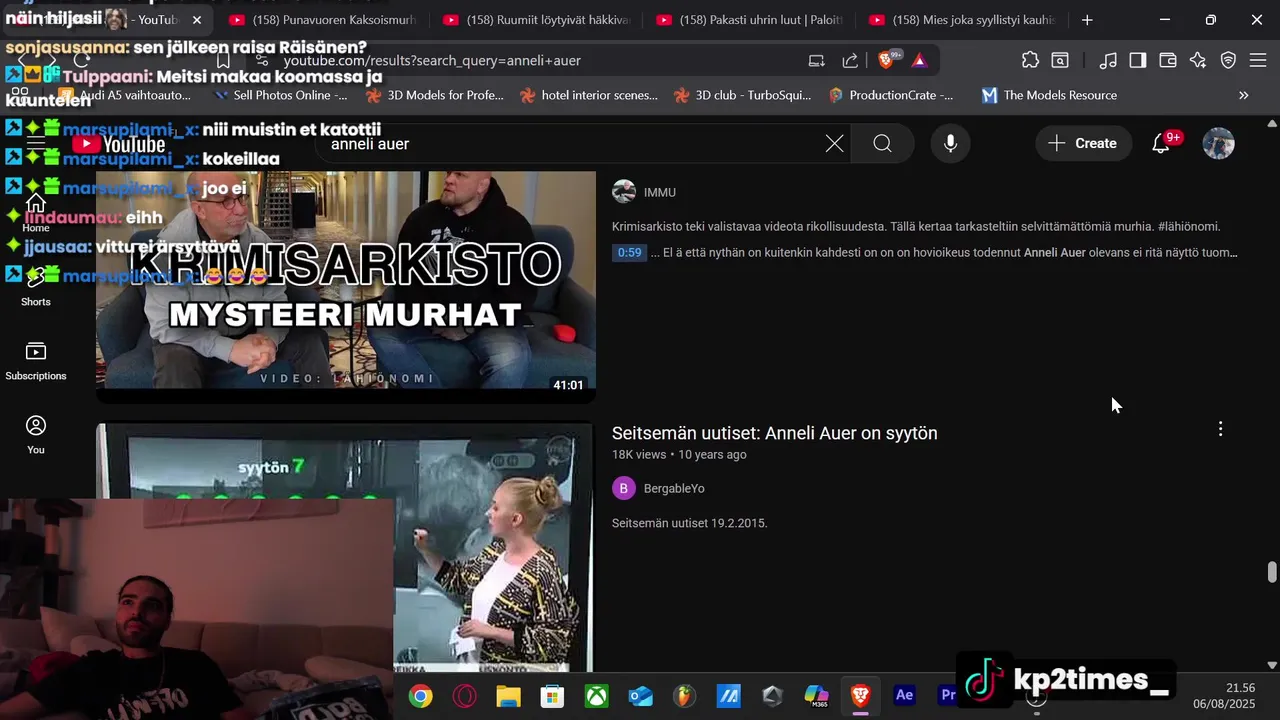The height and width of the screenshot is (720, 1280).
Task: Open Outlook from taskbar
Action: 640,695
